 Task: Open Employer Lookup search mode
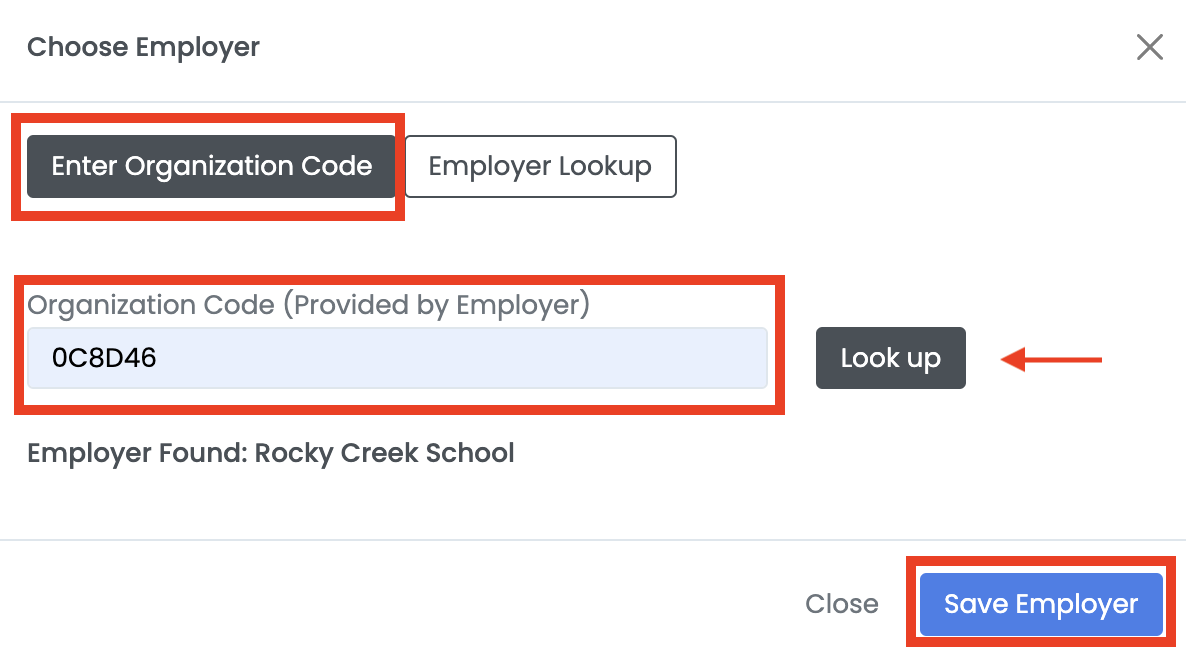pyautogui.click(x=540, y=166)
